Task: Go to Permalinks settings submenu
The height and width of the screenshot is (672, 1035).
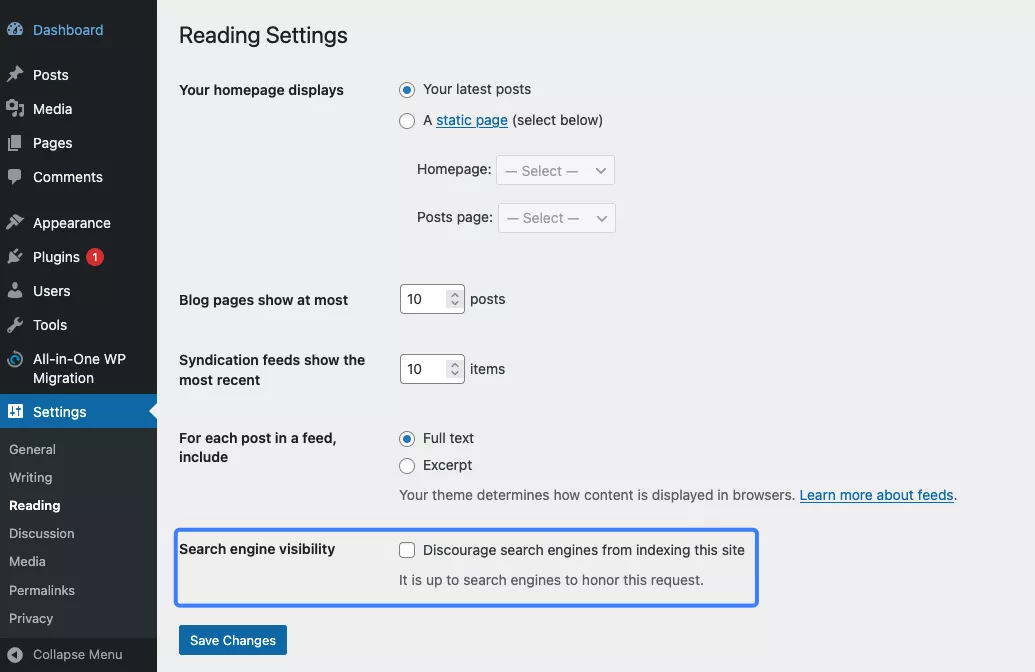Action: tap(42, 590)
